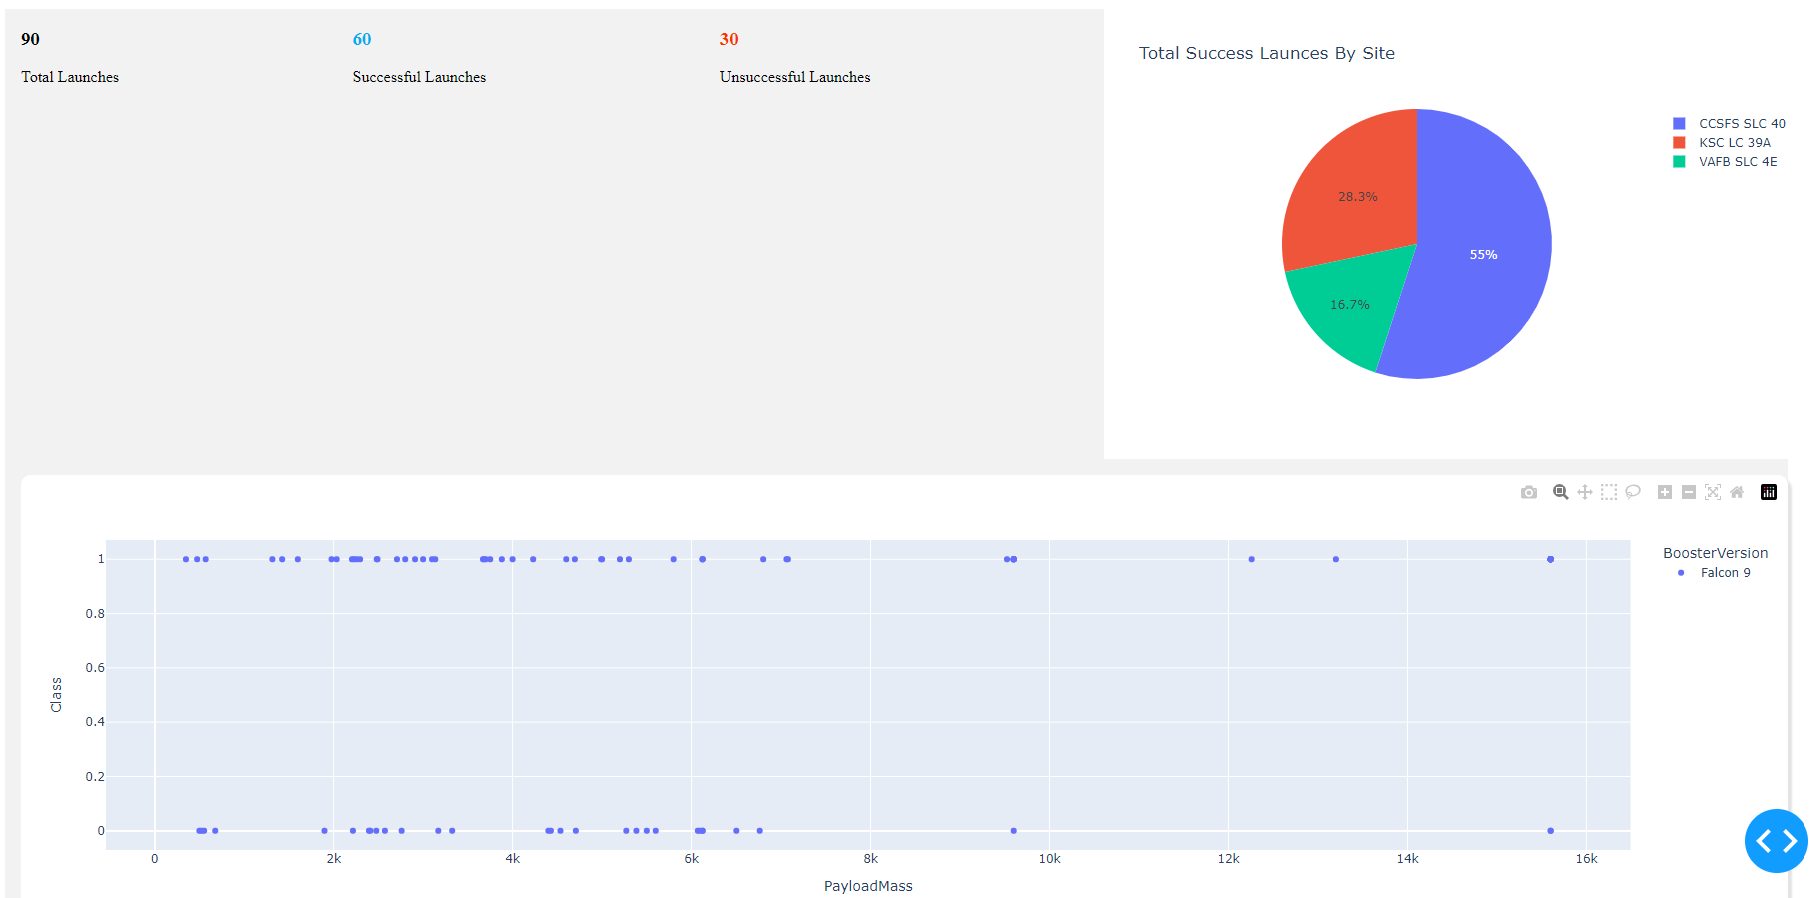The image size is (1810, 898).
Task: Reset axes with the home icon
Action: 1737,492
